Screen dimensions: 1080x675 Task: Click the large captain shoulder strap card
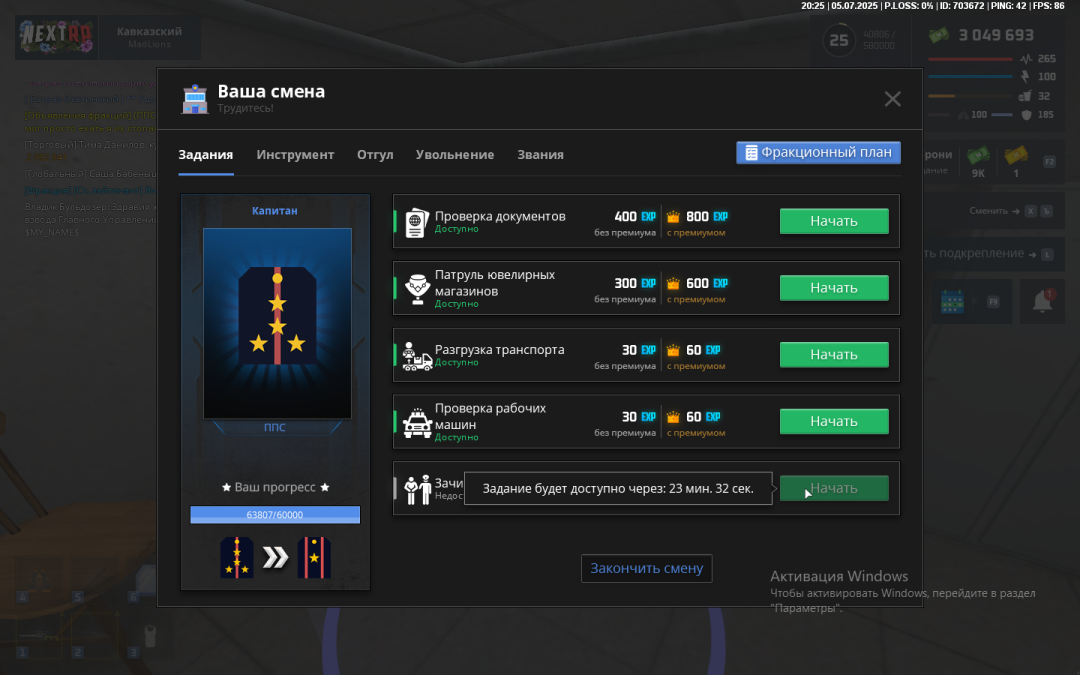277,323
